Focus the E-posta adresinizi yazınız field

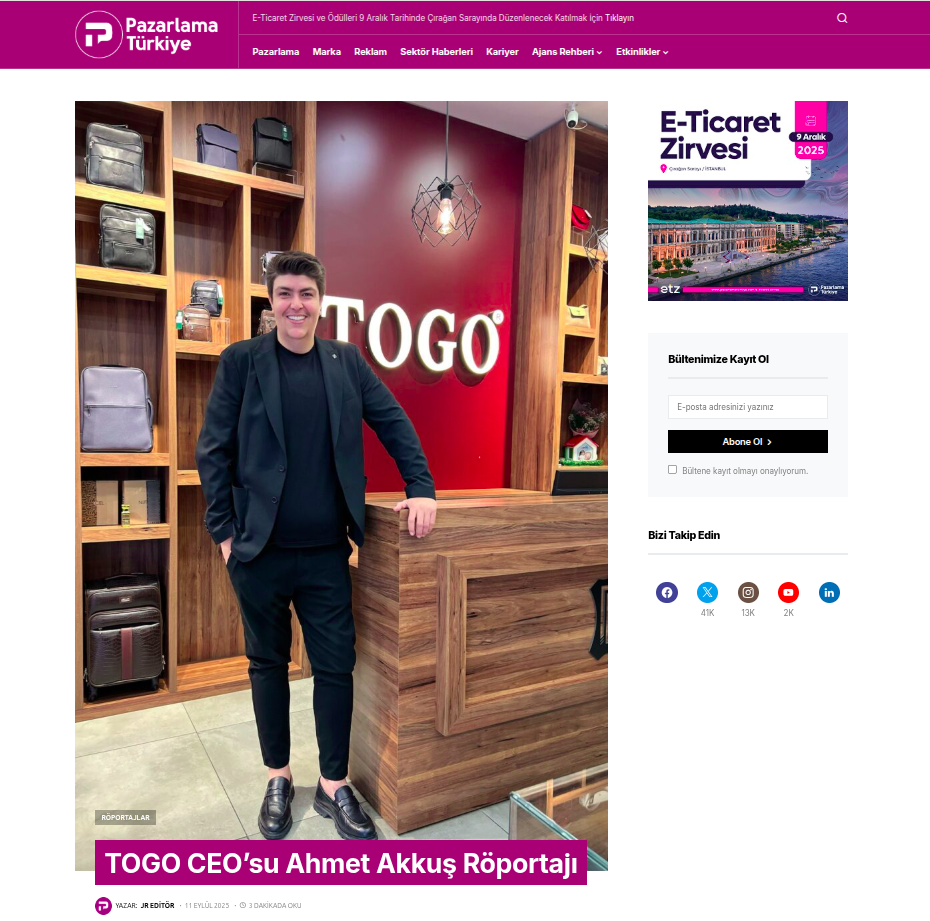click(x=747, y=407)
